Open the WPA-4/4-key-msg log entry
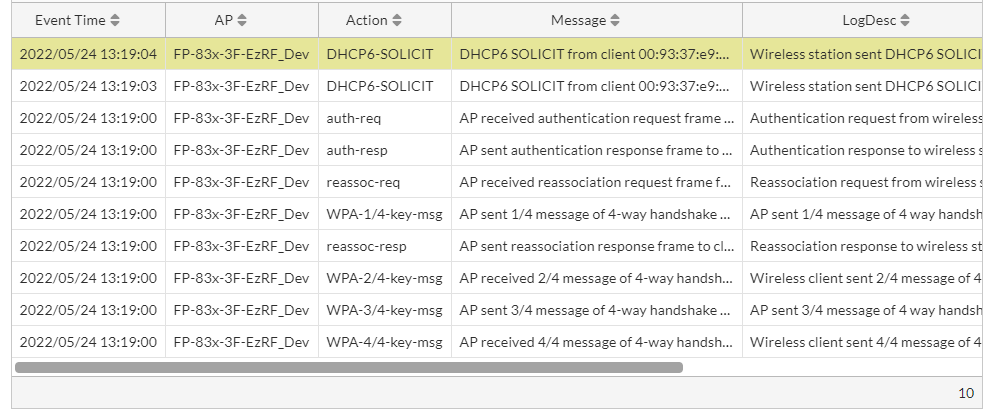987x411 pixels. [x=384, y=342]
